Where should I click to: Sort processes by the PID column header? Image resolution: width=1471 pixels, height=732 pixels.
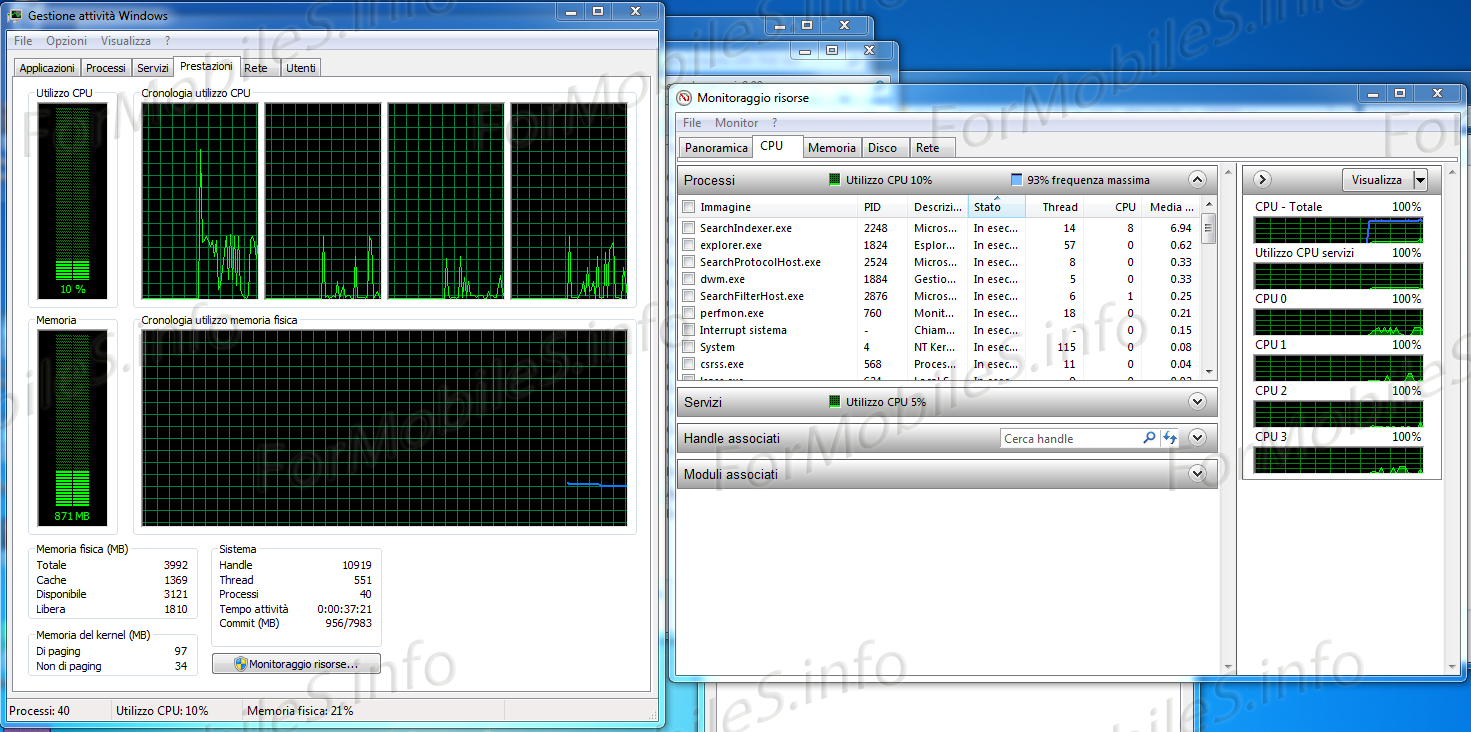click(x=883, y=207)
